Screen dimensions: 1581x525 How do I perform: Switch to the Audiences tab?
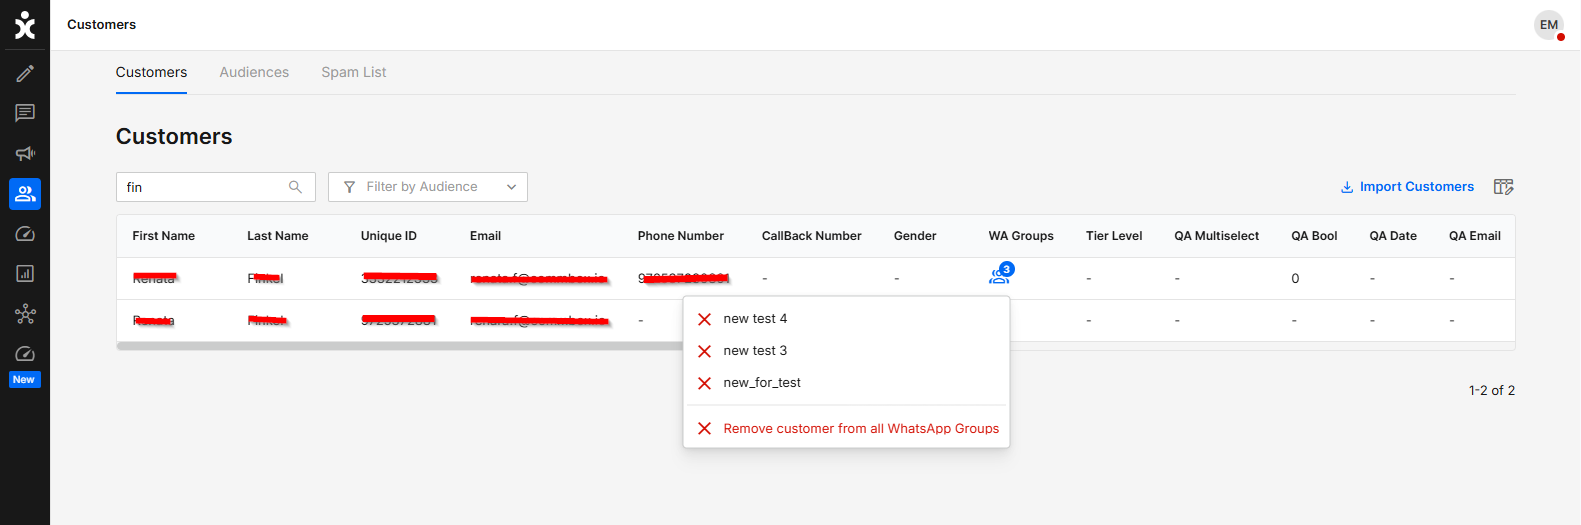[254, 72]
